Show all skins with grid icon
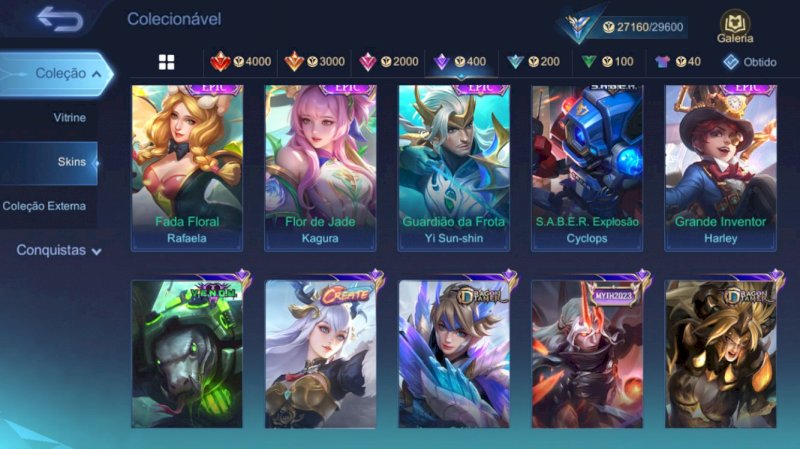 coord(166,62)
